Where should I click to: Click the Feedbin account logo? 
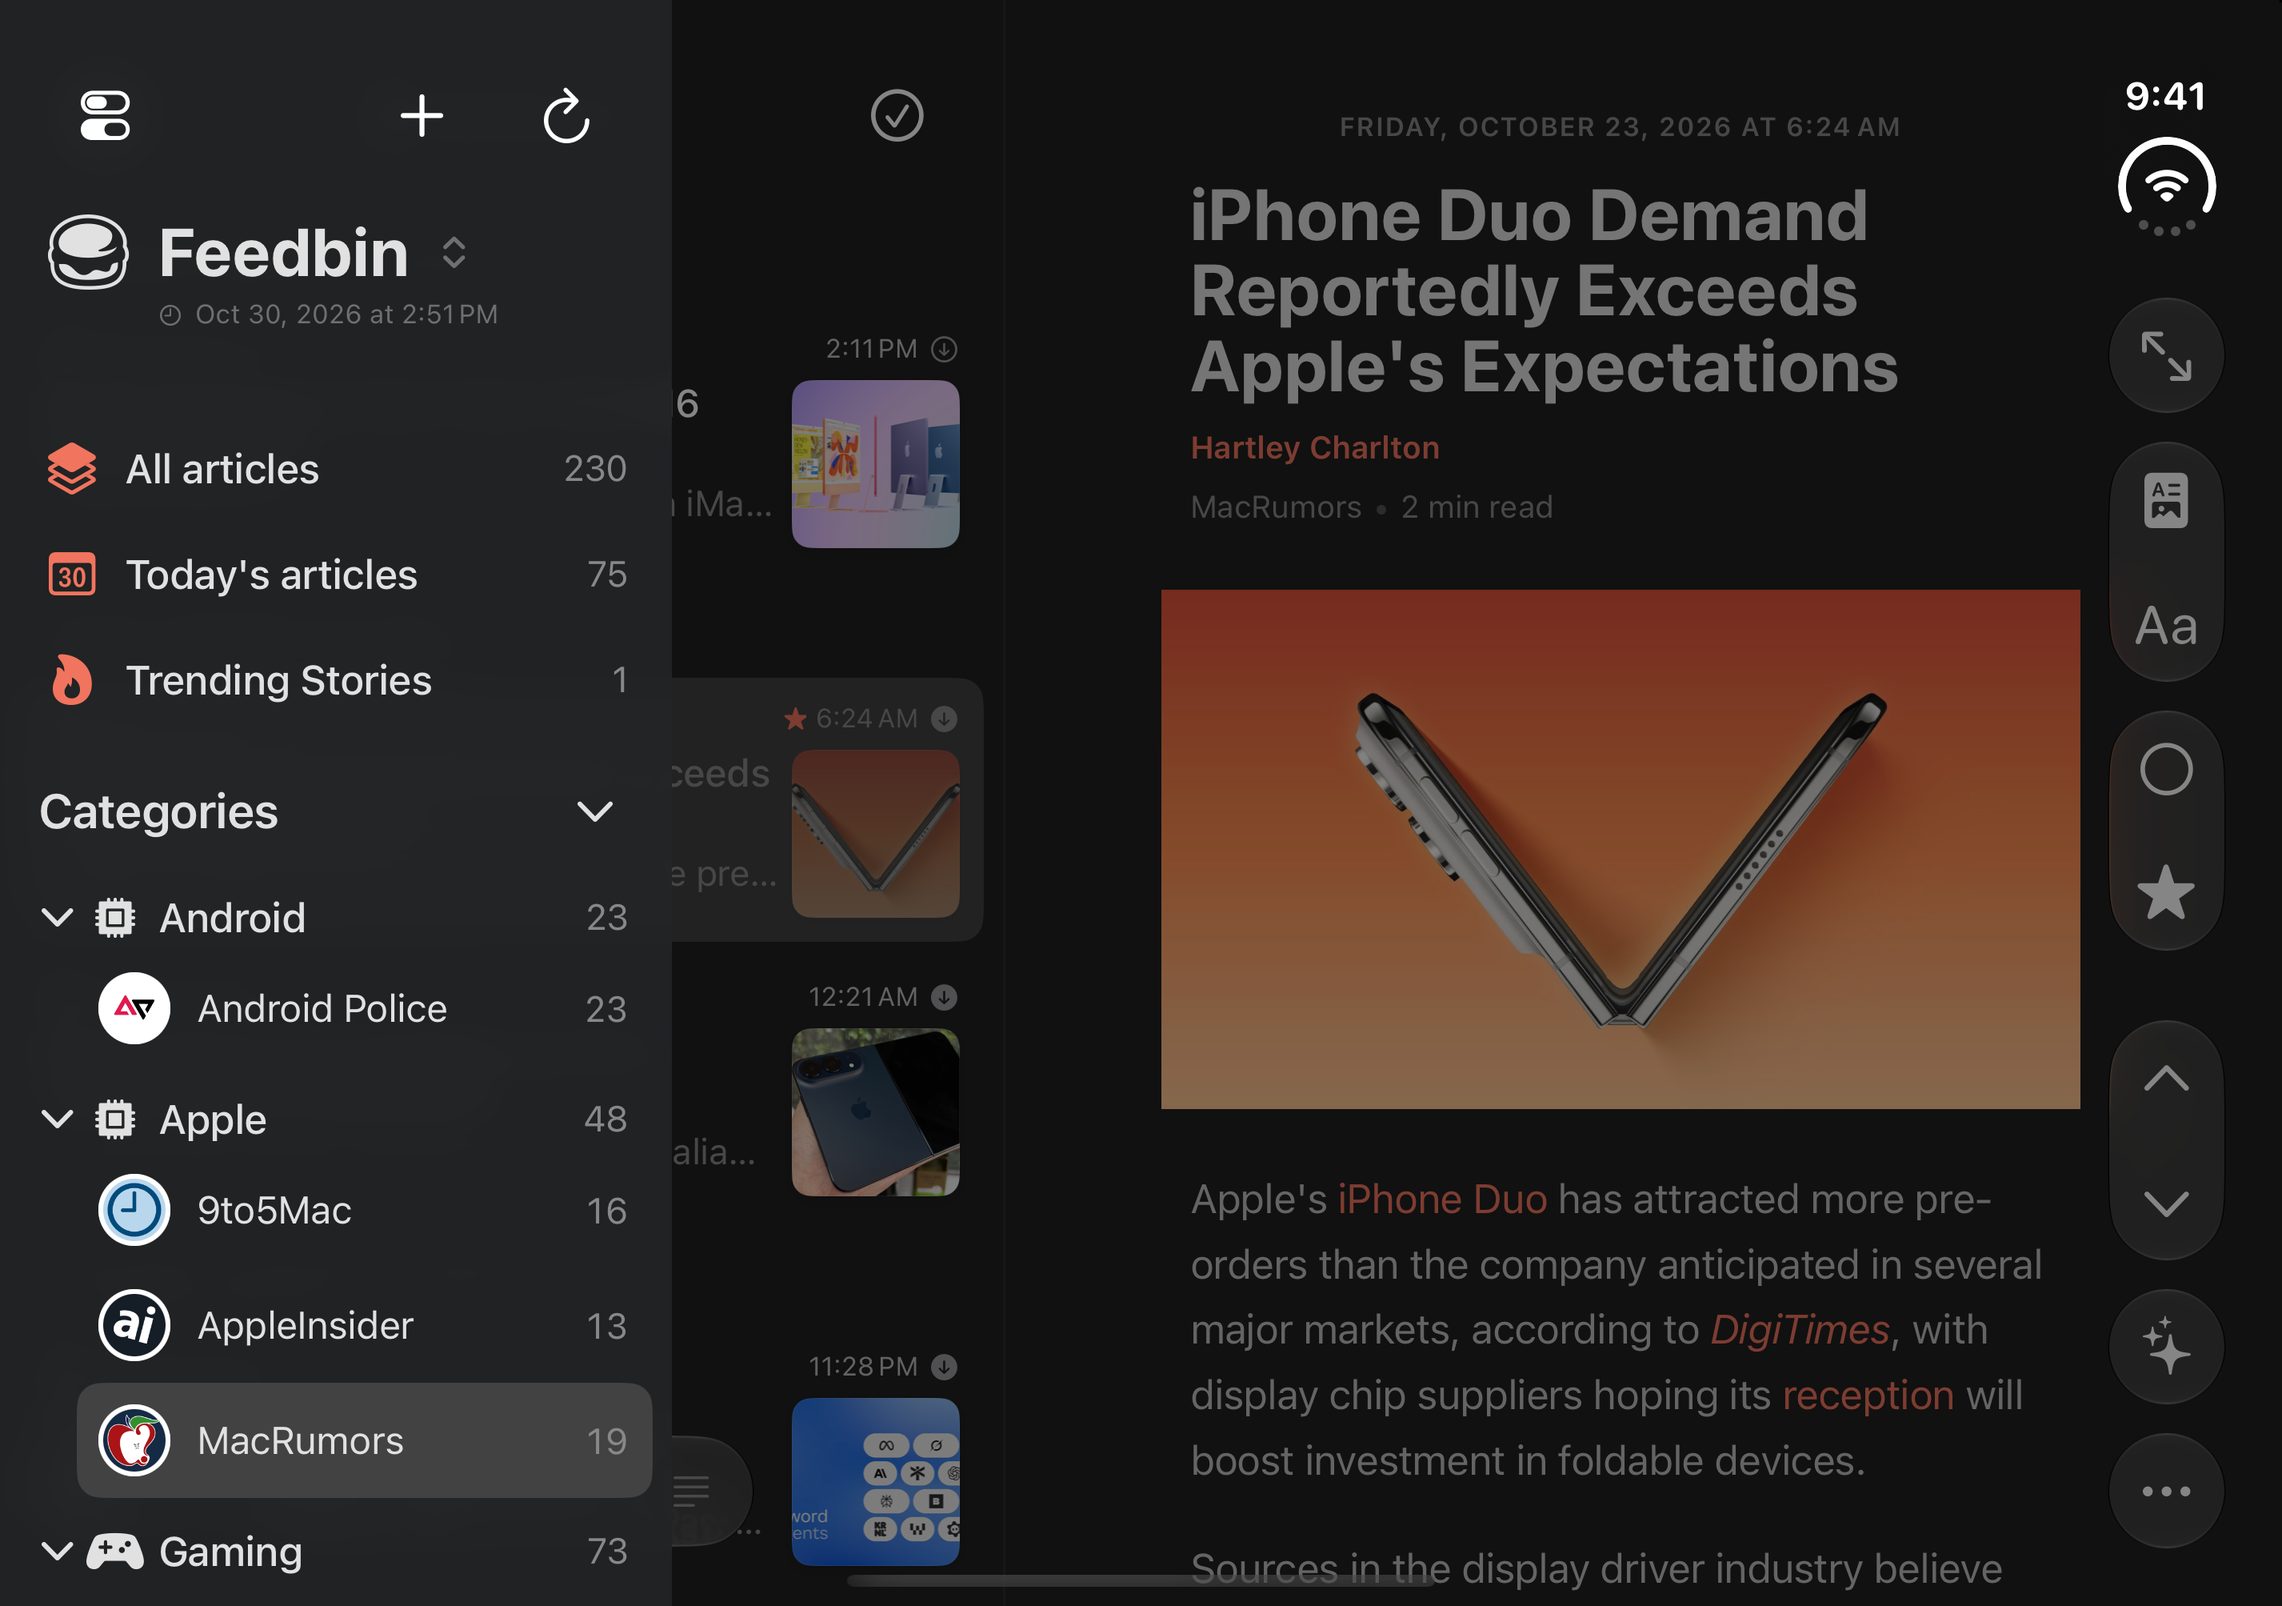point(88,253)
